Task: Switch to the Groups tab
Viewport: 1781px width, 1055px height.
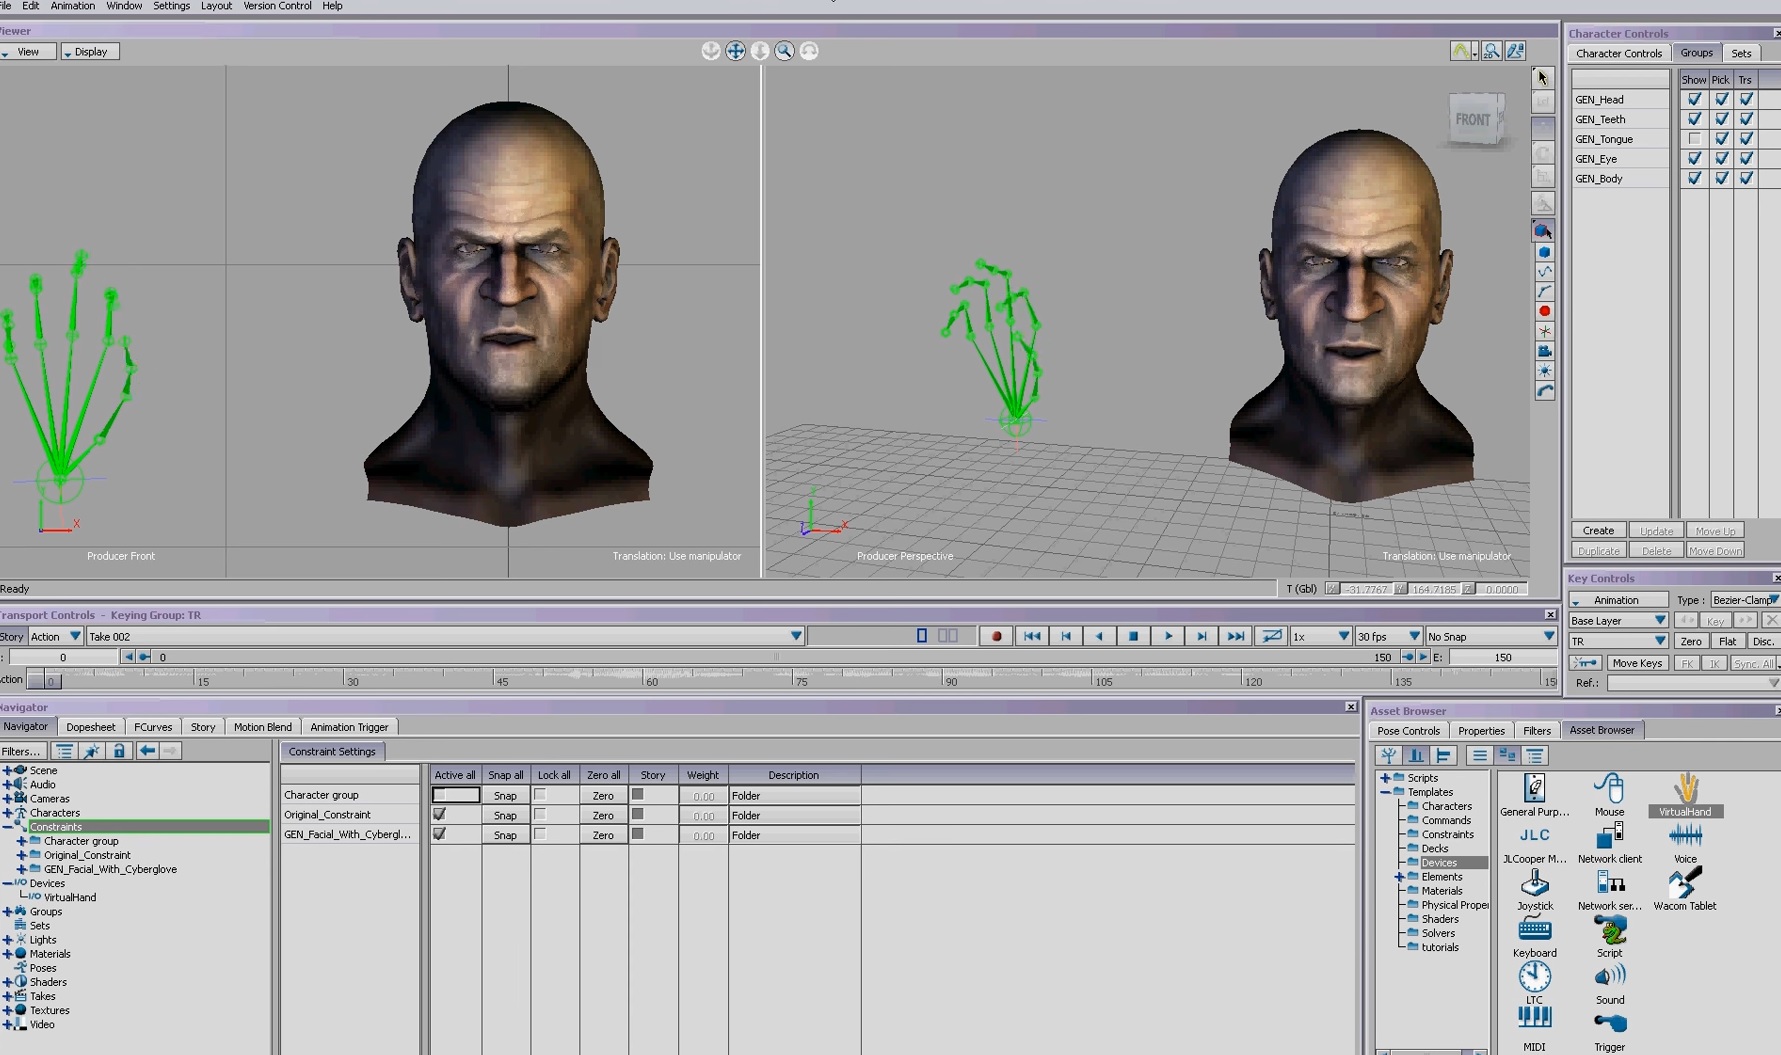Action: [1696, 53]
